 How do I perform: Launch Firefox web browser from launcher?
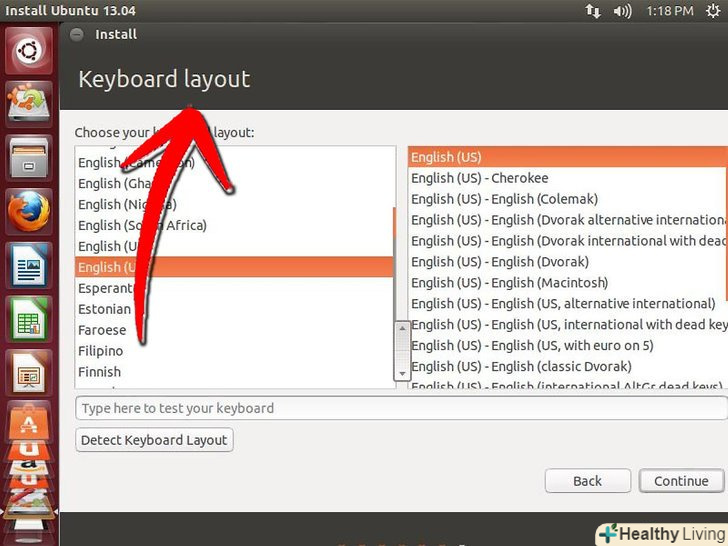29,211
